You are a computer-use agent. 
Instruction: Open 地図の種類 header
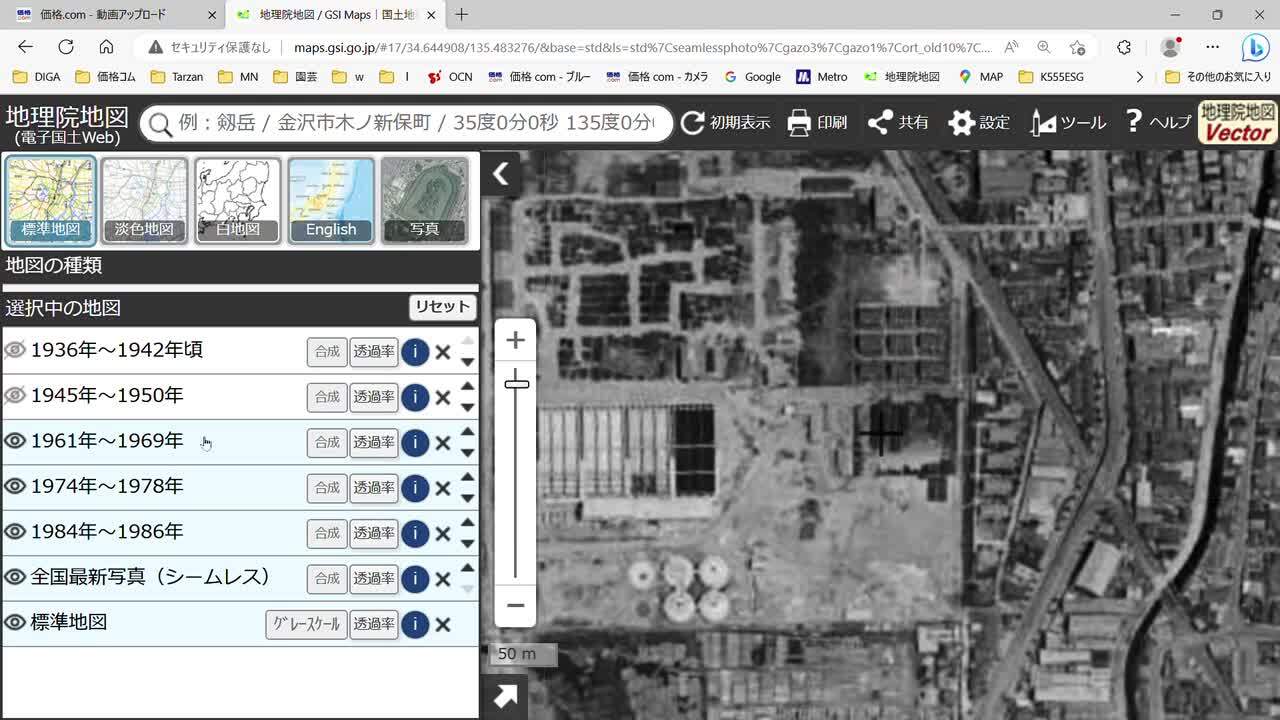coord(240,266)
